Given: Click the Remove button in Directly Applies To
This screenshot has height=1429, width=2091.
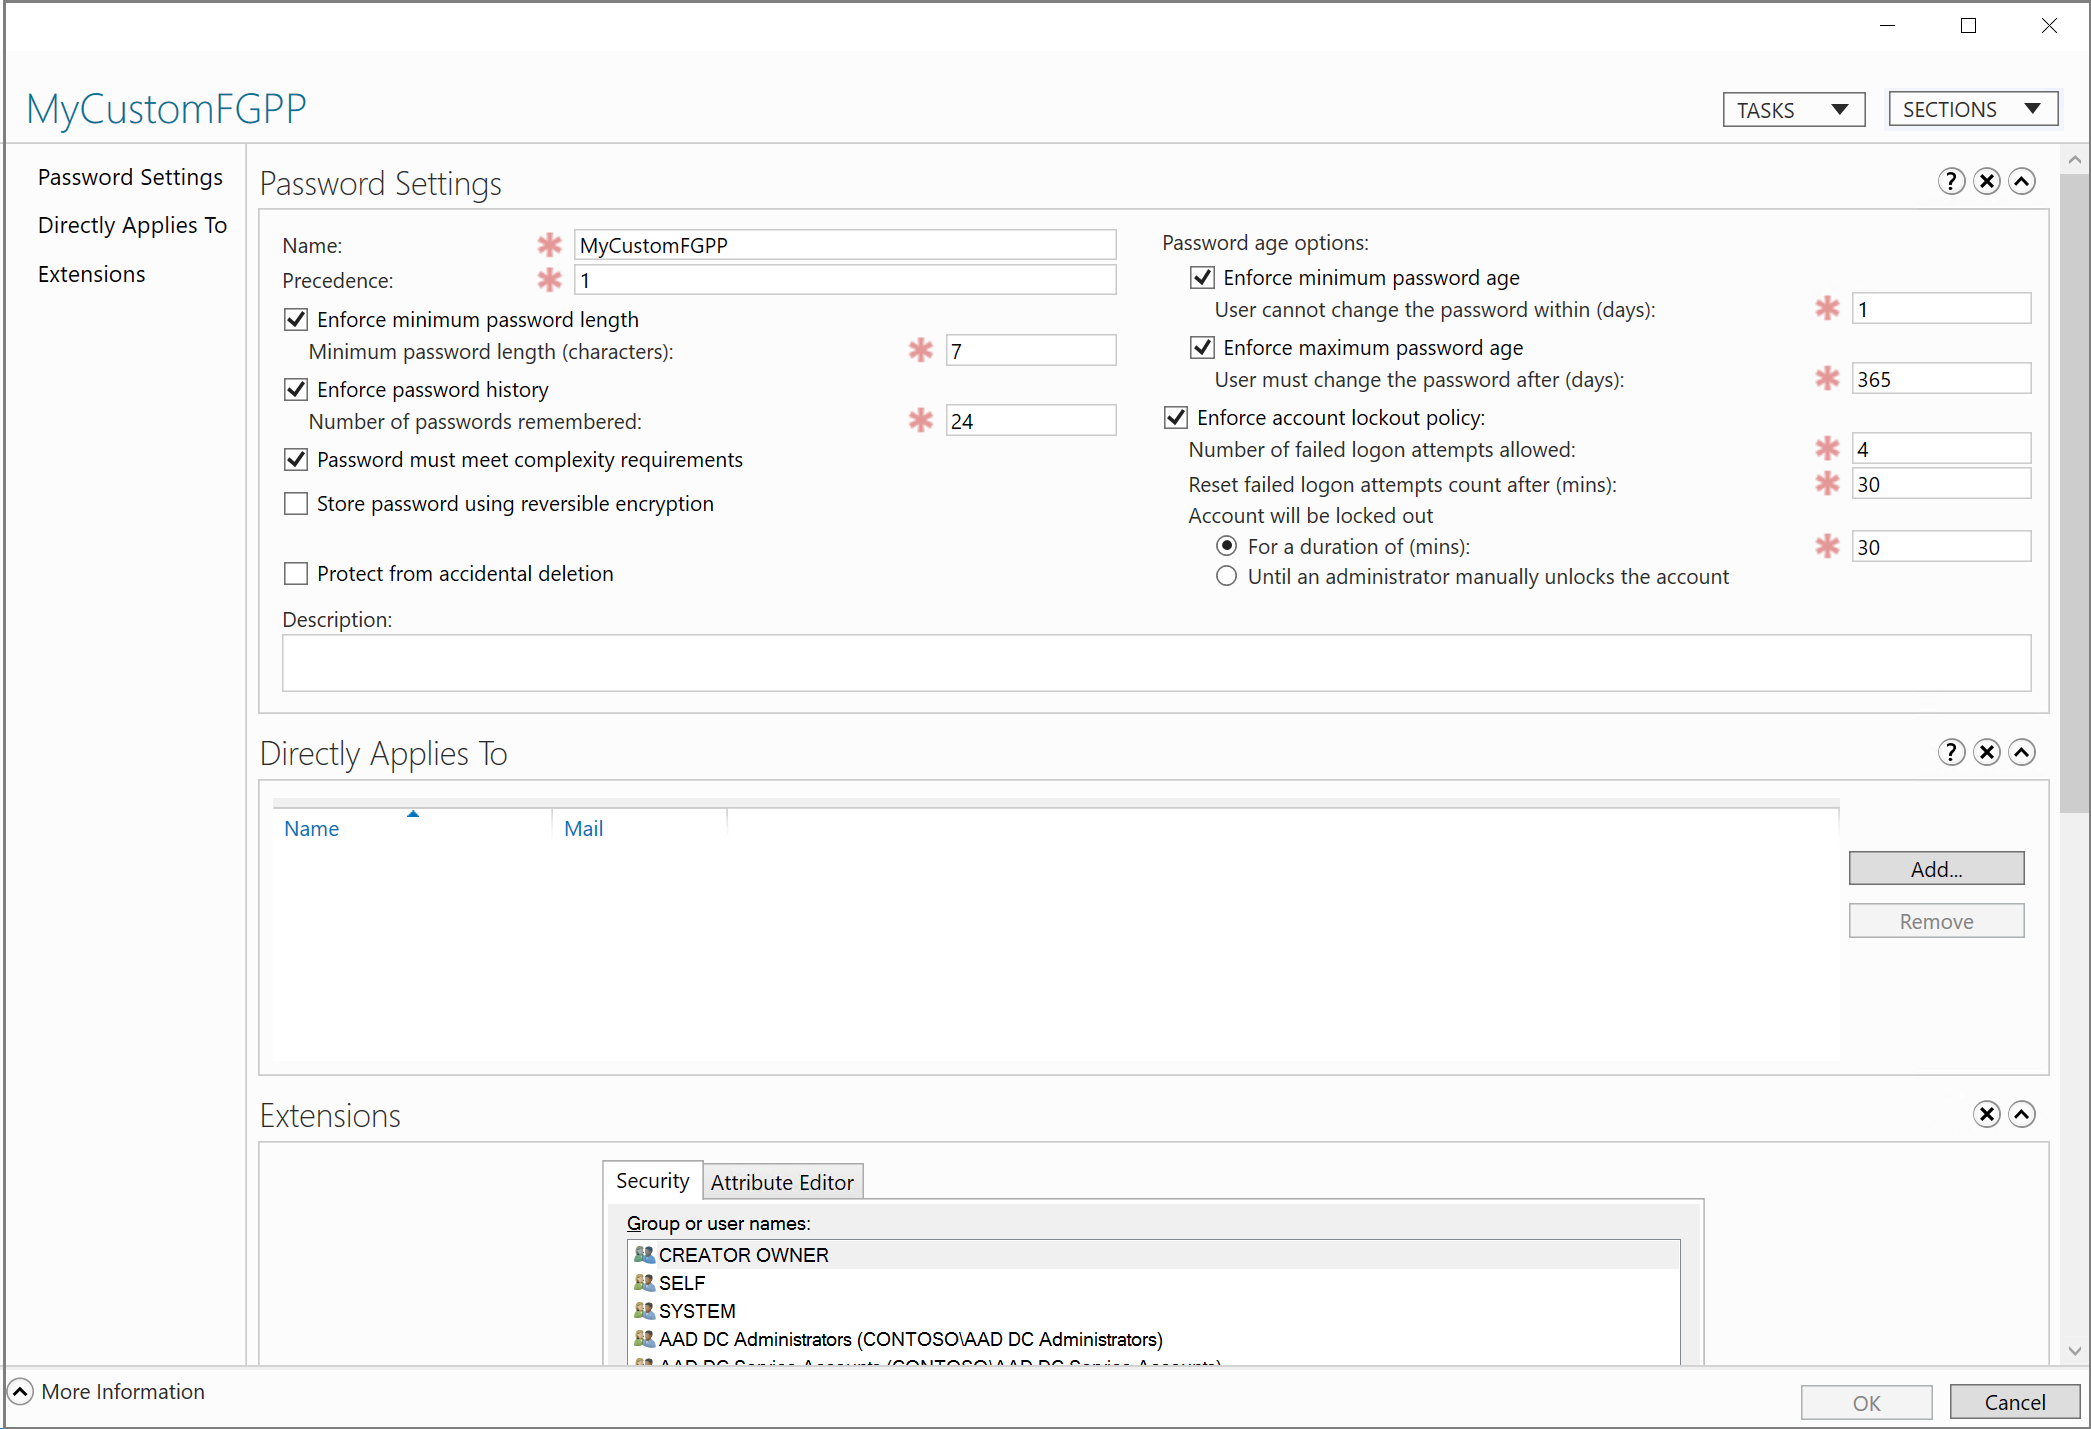Looking at the screenshot, I should click(x=1937, y=920).
